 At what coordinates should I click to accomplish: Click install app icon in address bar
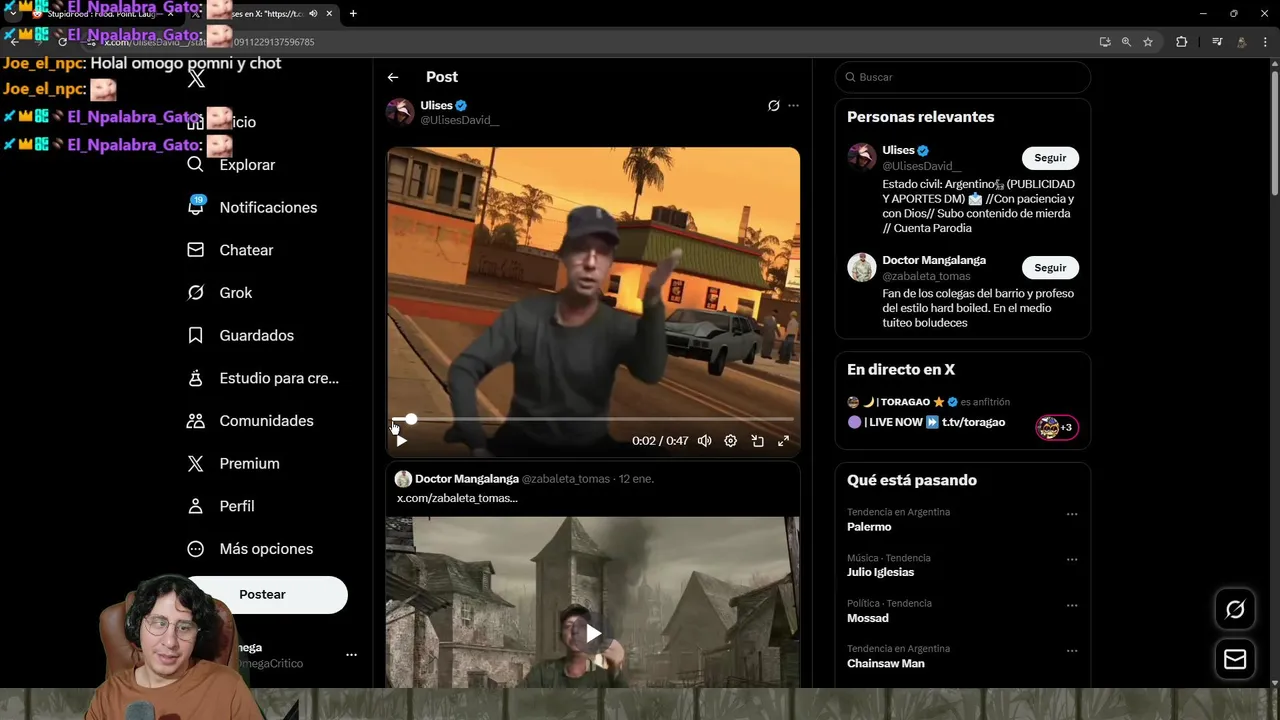pos(1105,42)
